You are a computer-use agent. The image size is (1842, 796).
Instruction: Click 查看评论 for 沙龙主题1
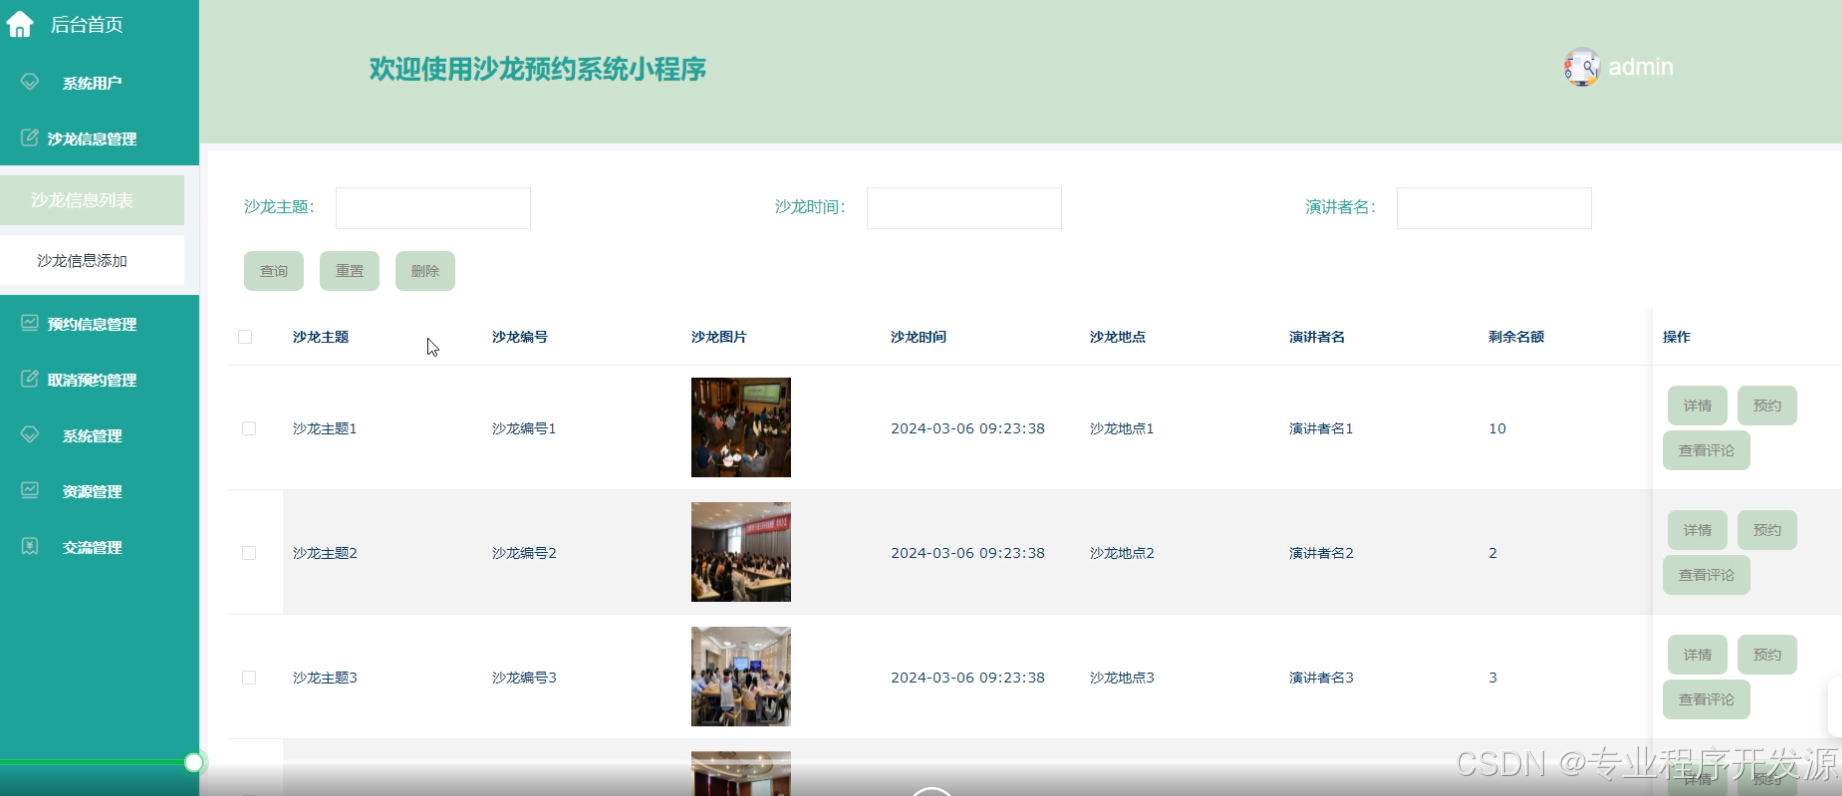pos(1706,450)
